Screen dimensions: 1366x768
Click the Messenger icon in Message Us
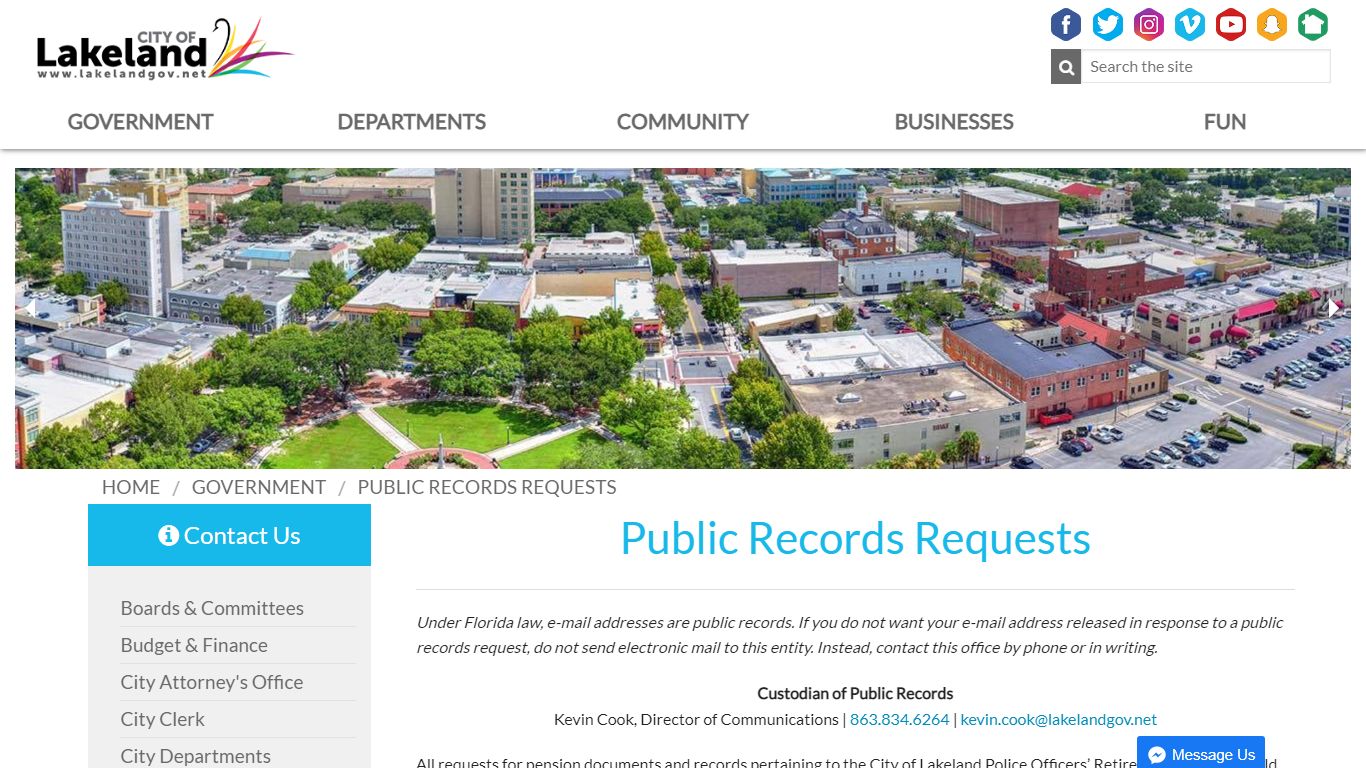[x=1157, y=755]
